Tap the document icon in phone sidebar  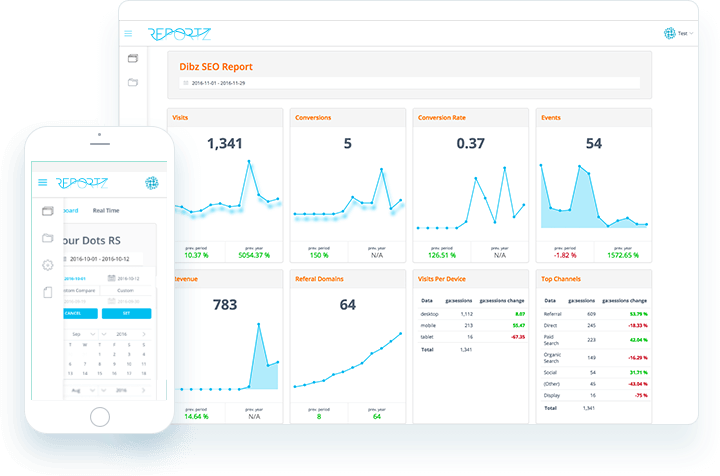(x=47, y=292)
